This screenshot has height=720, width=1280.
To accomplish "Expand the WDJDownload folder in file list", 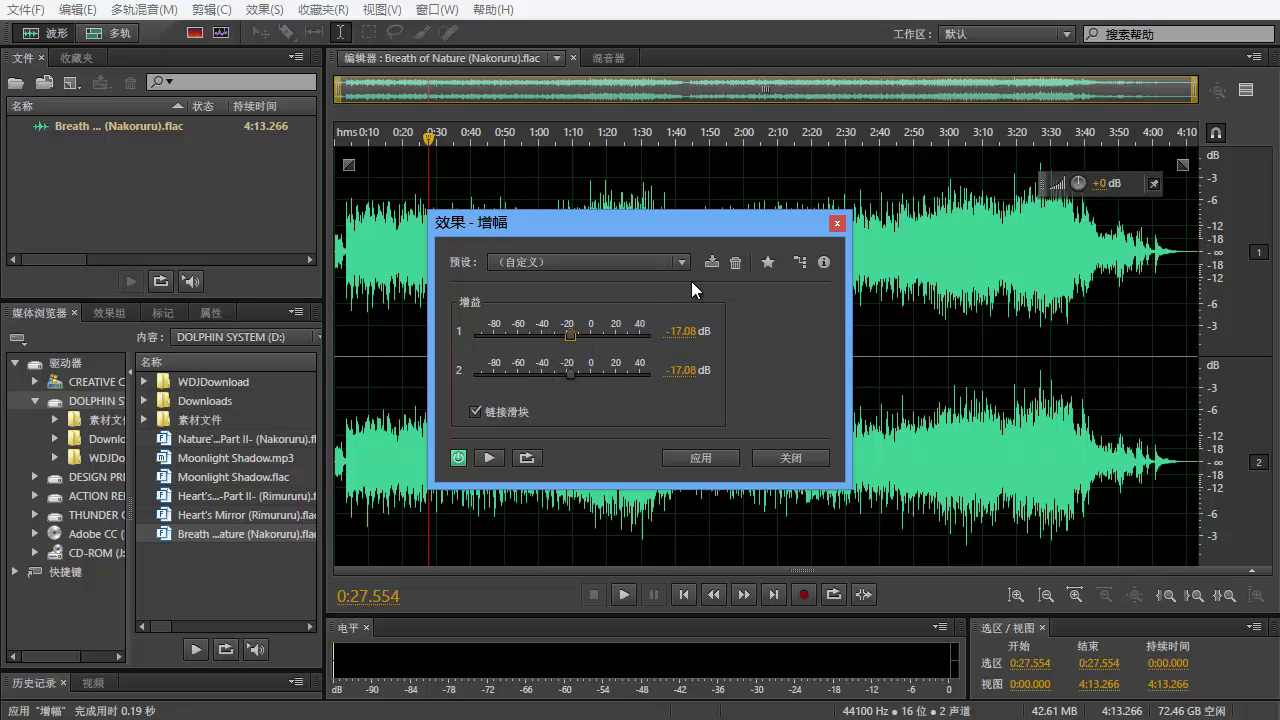I will click(144, 382).
